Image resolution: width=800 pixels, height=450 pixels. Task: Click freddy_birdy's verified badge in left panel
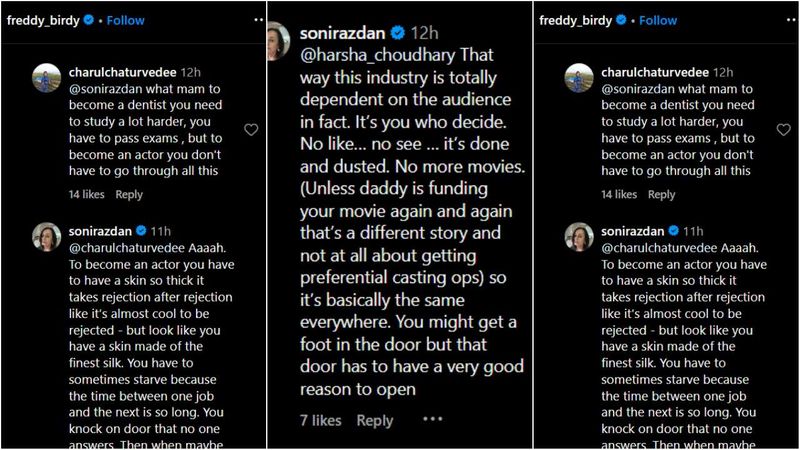[87, 20]
